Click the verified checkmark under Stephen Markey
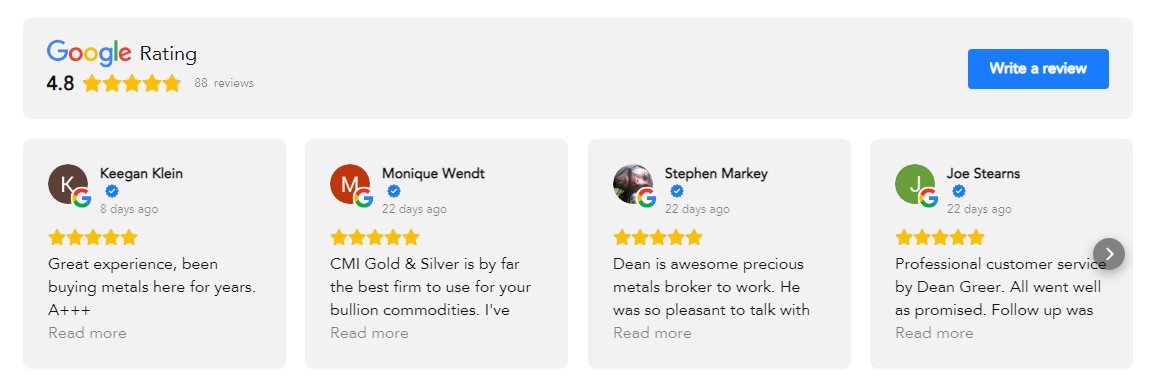1156x384 pixels. click(677, 192)
